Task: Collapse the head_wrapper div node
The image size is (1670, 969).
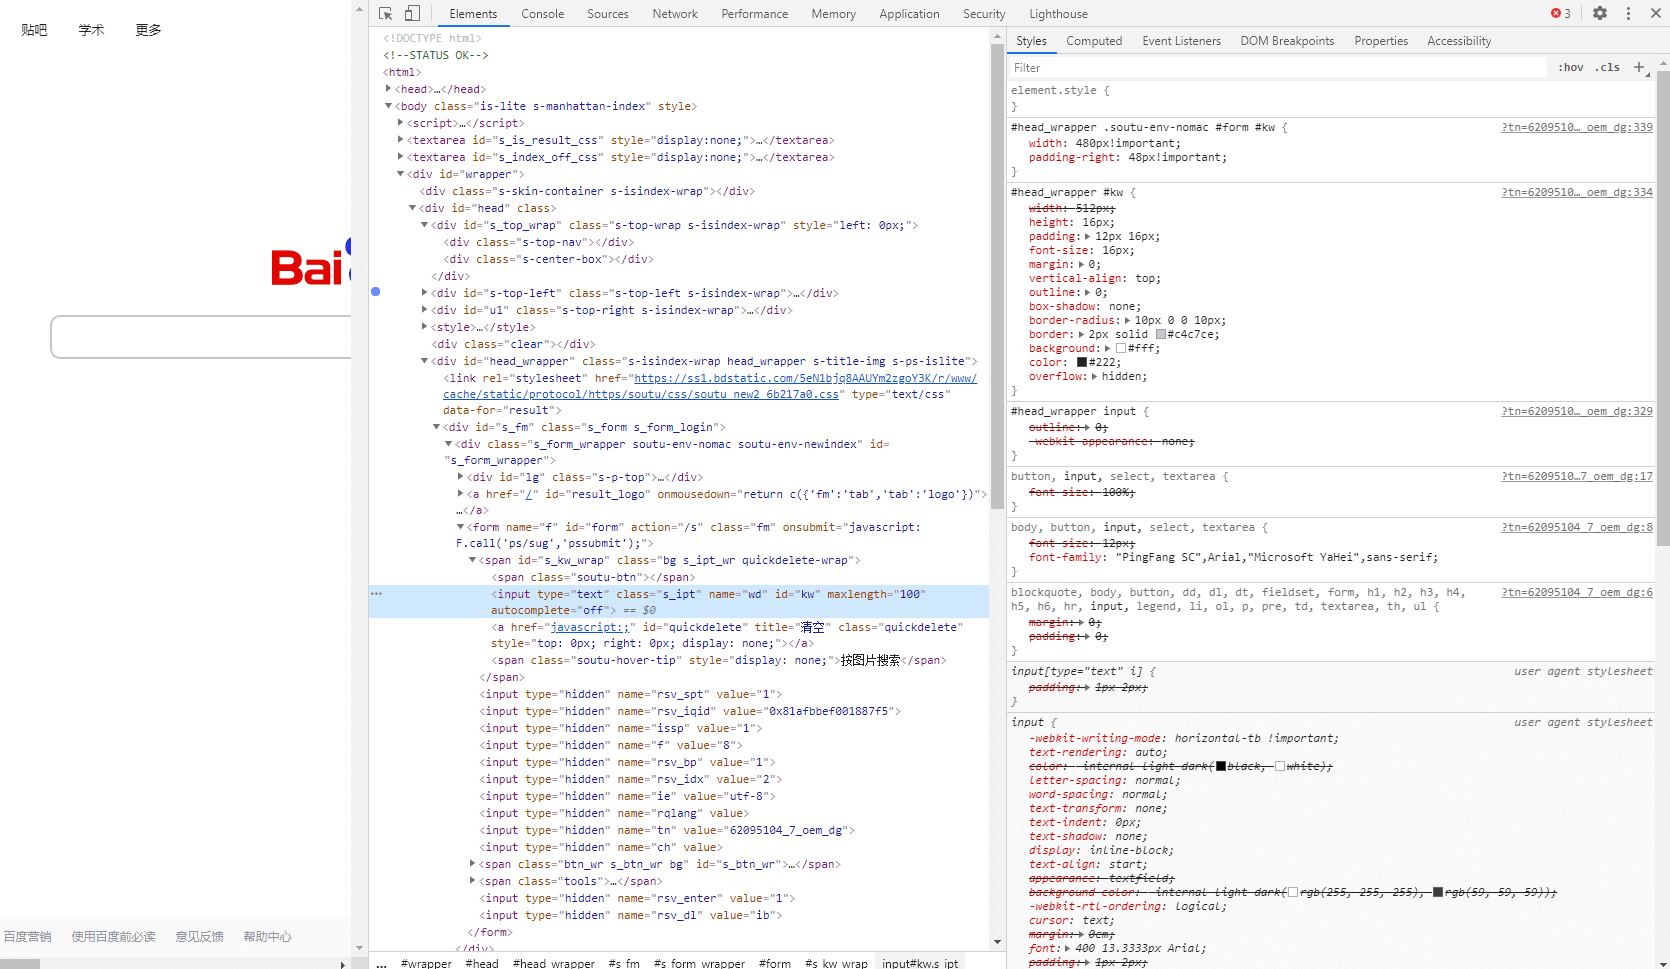Action: (425, 361)
